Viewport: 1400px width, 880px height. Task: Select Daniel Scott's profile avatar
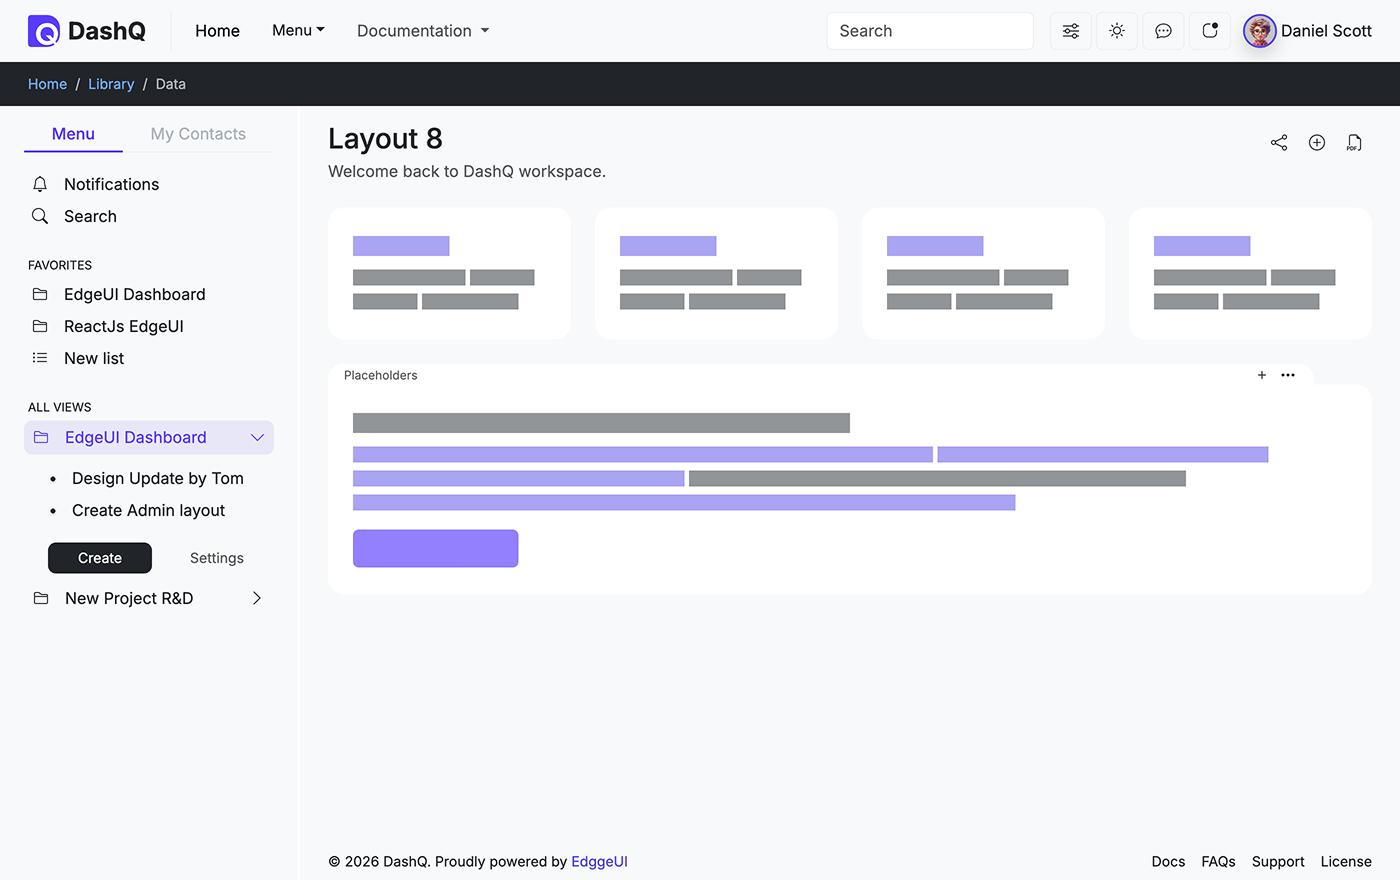[x=1259, y=31]
